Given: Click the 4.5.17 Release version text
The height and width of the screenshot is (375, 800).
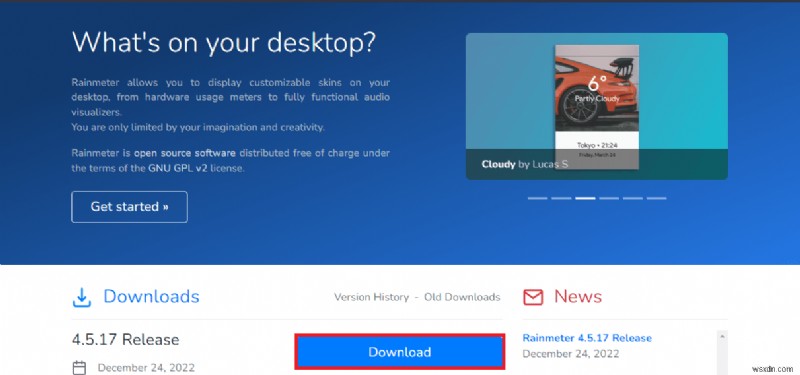Looking at the screenshot, I should click(x=126, y=340).
